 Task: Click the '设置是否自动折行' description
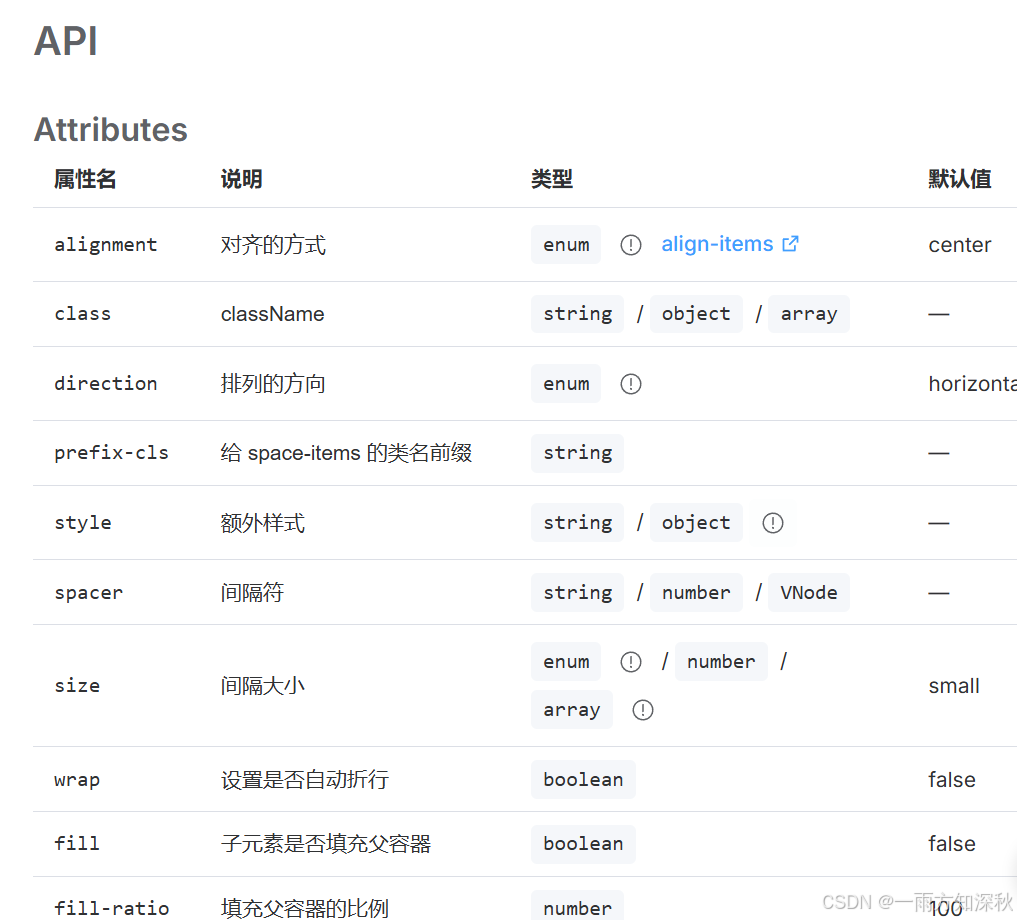(305, 779)
